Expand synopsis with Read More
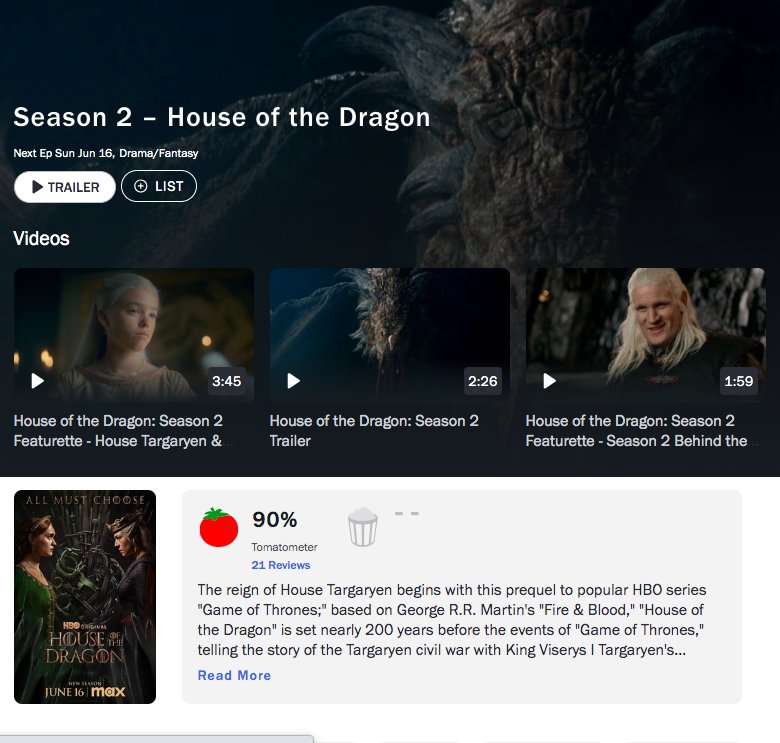The image size is (780, 743). (x=234, y=675)
